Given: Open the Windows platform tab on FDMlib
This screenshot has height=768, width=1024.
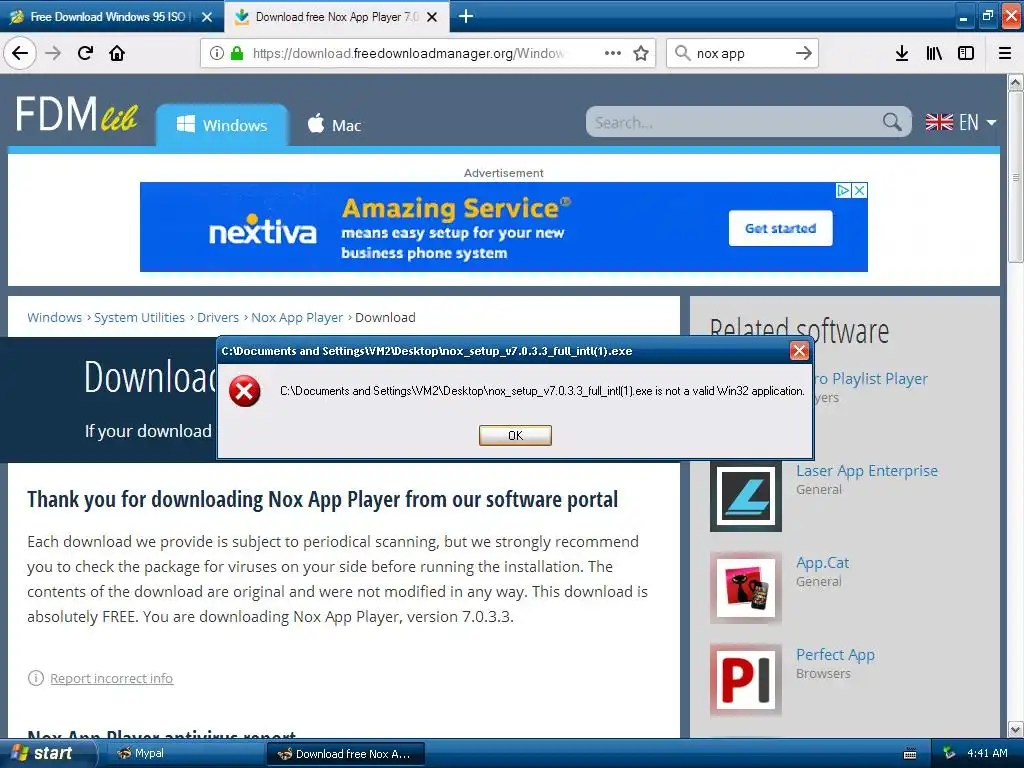Looking at the screenshot, I should click(222, 125).
